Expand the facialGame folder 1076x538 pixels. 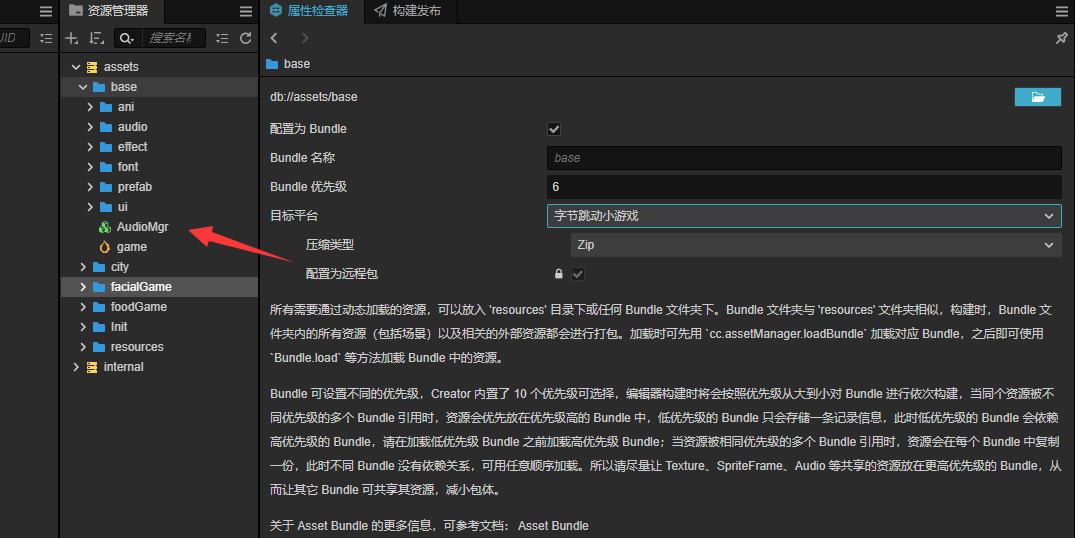[x=83, y=286]
